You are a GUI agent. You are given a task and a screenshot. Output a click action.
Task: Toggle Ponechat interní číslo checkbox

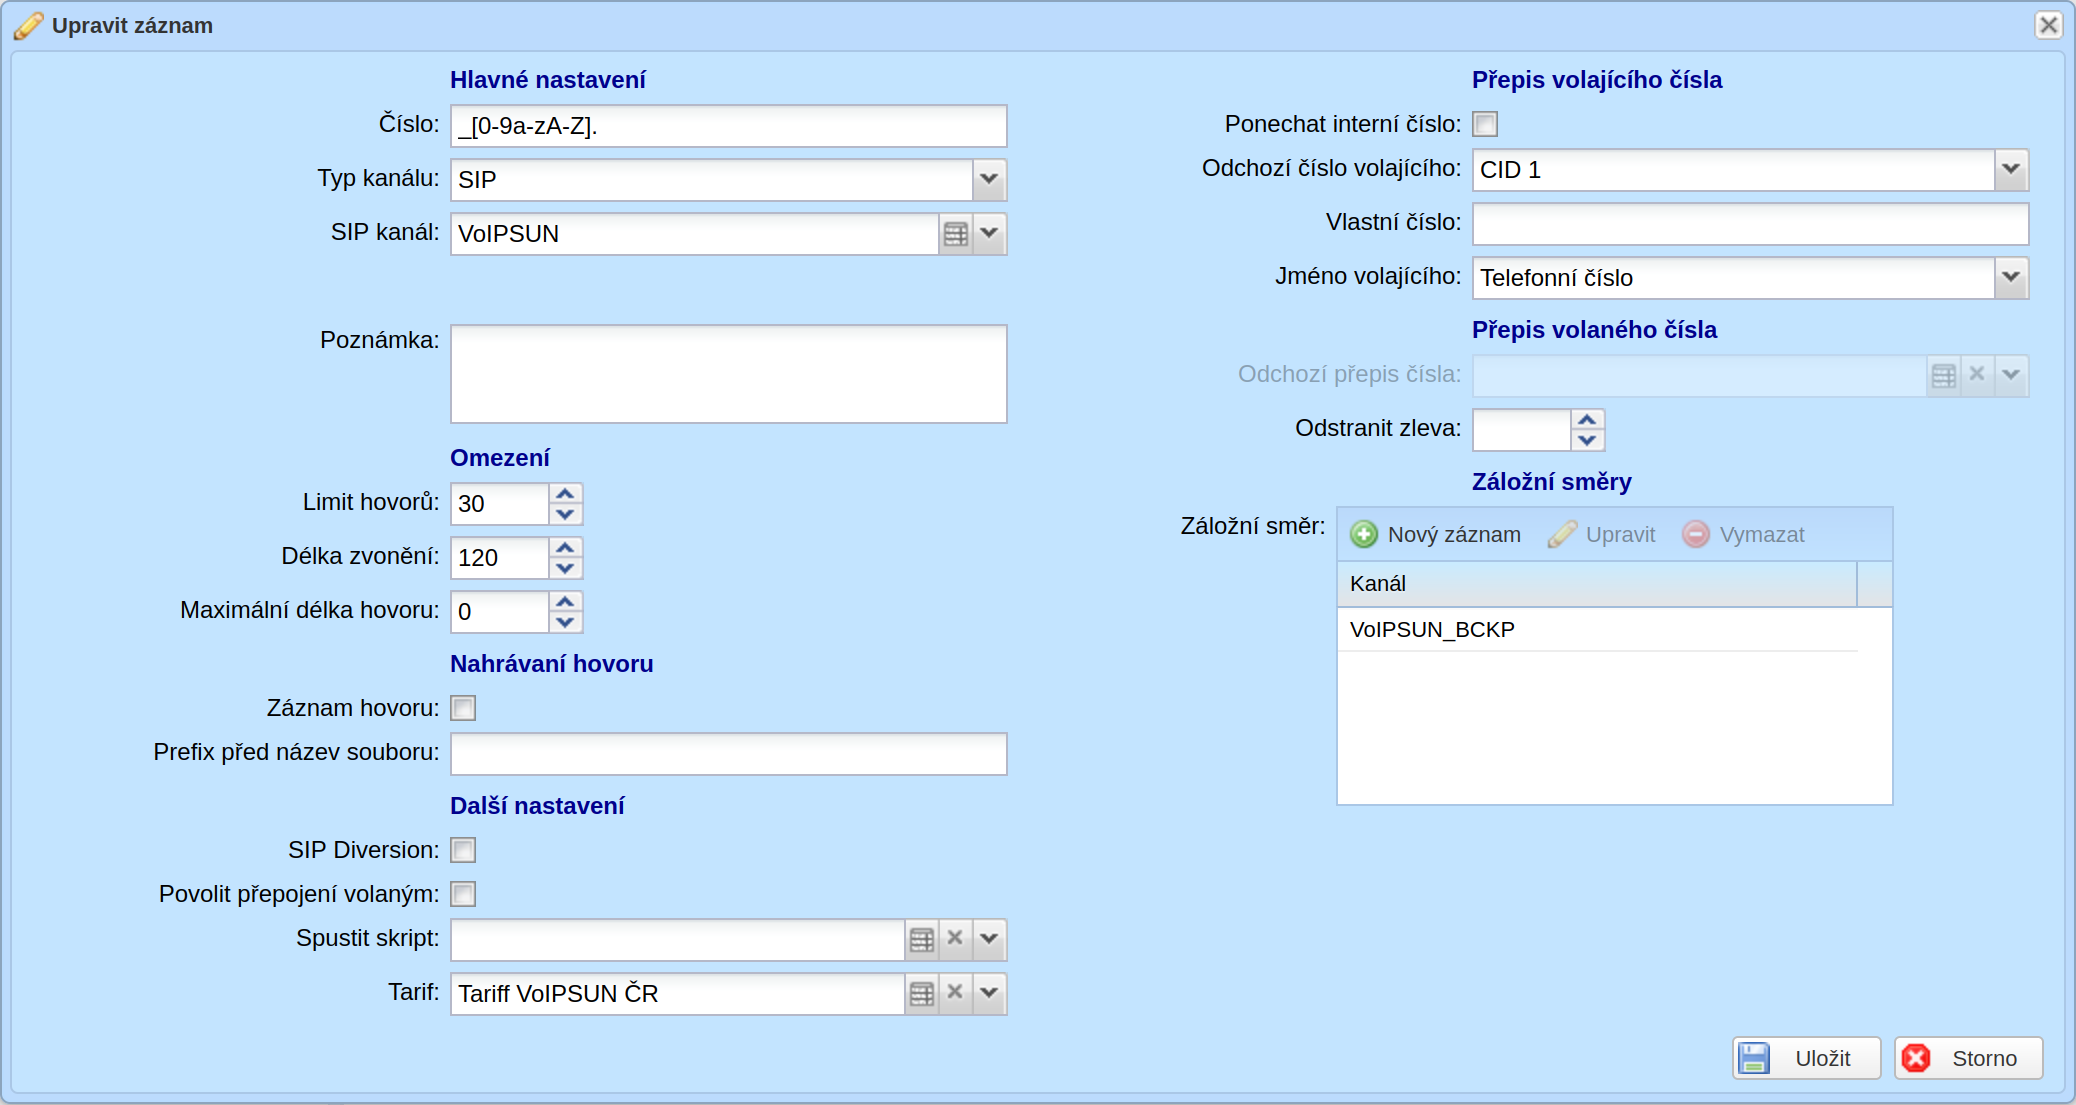click(x=1485, y=124)
